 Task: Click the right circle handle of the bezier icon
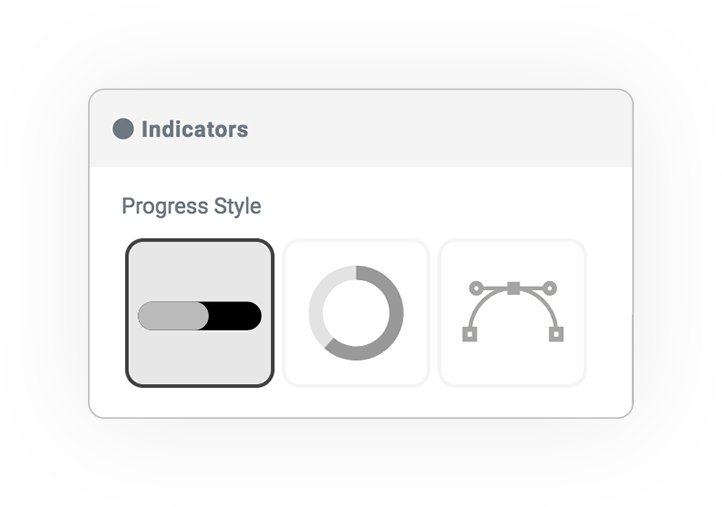[549, 288]
